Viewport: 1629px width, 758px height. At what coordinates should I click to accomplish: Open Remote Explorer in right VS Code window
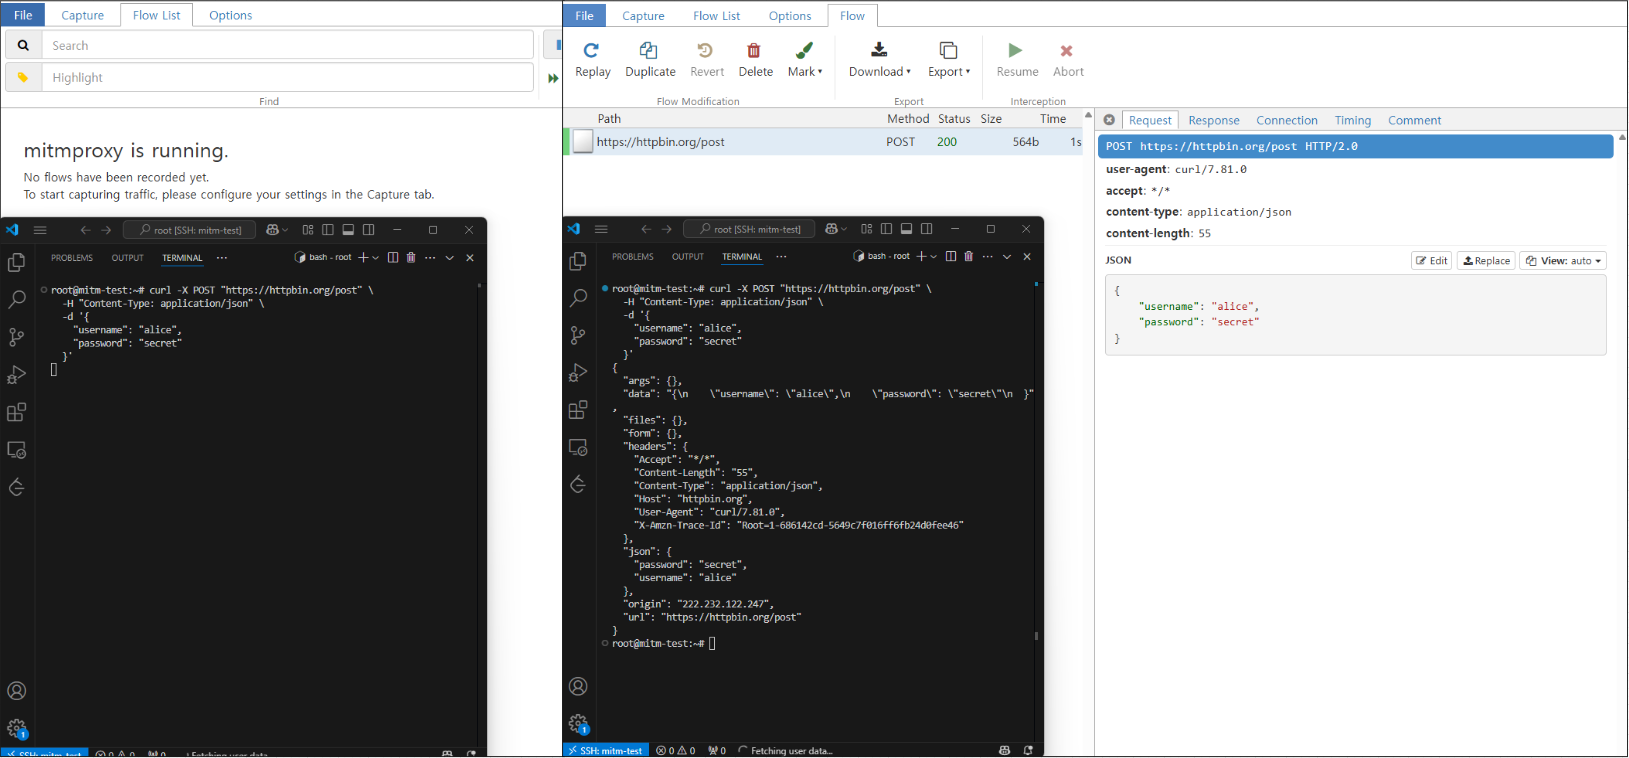[578, 447]
